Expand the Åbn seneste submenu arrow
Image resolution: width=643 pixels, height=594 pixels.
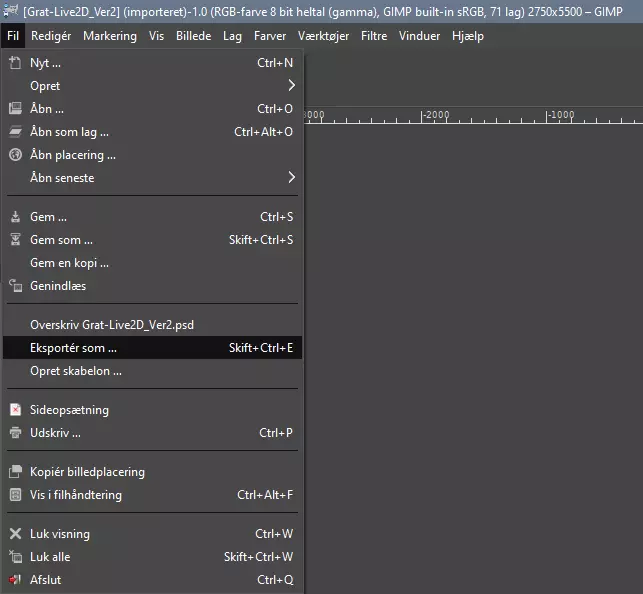291,177
